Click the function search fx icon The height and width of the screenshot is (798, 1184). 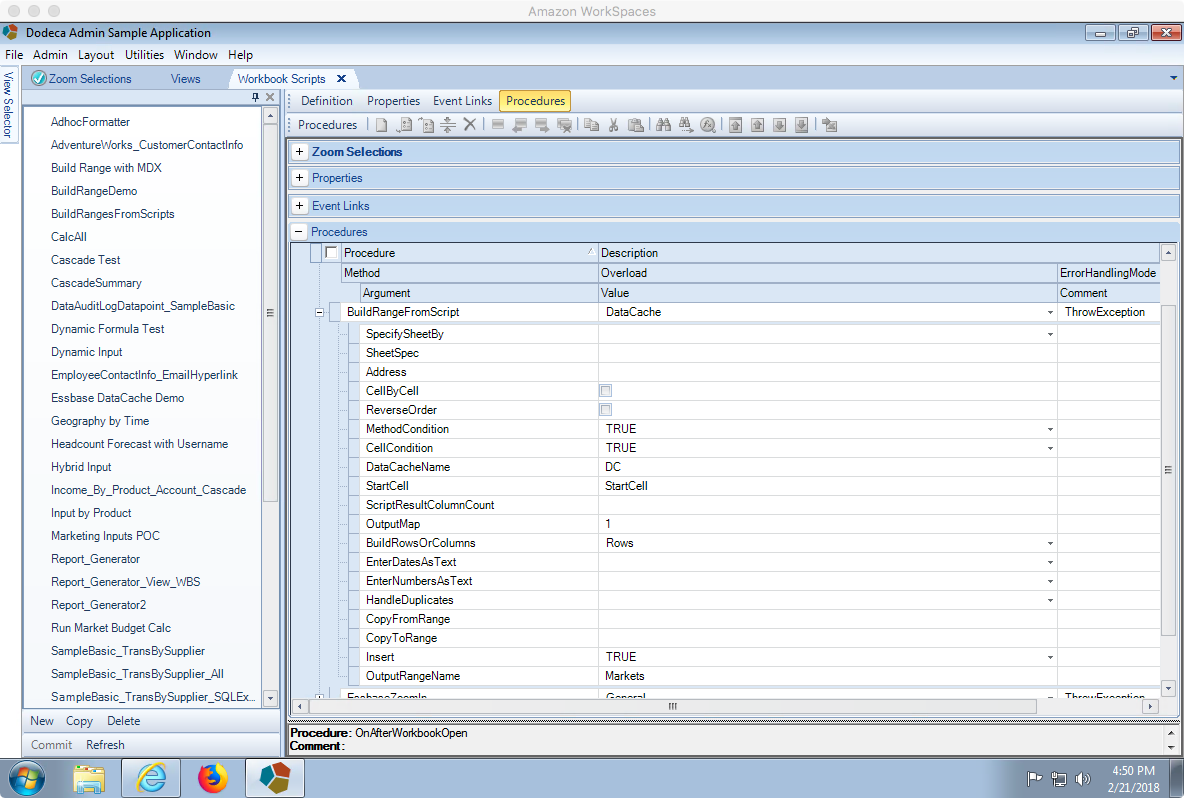[x=708, y=125]
